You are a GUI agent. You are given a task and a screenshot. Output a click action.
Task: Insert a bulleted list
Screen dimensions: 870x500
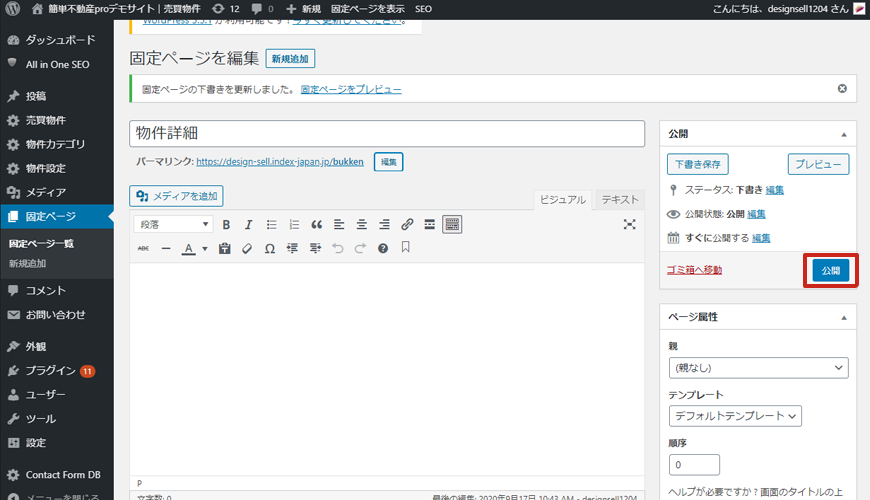tap(271, 225)
